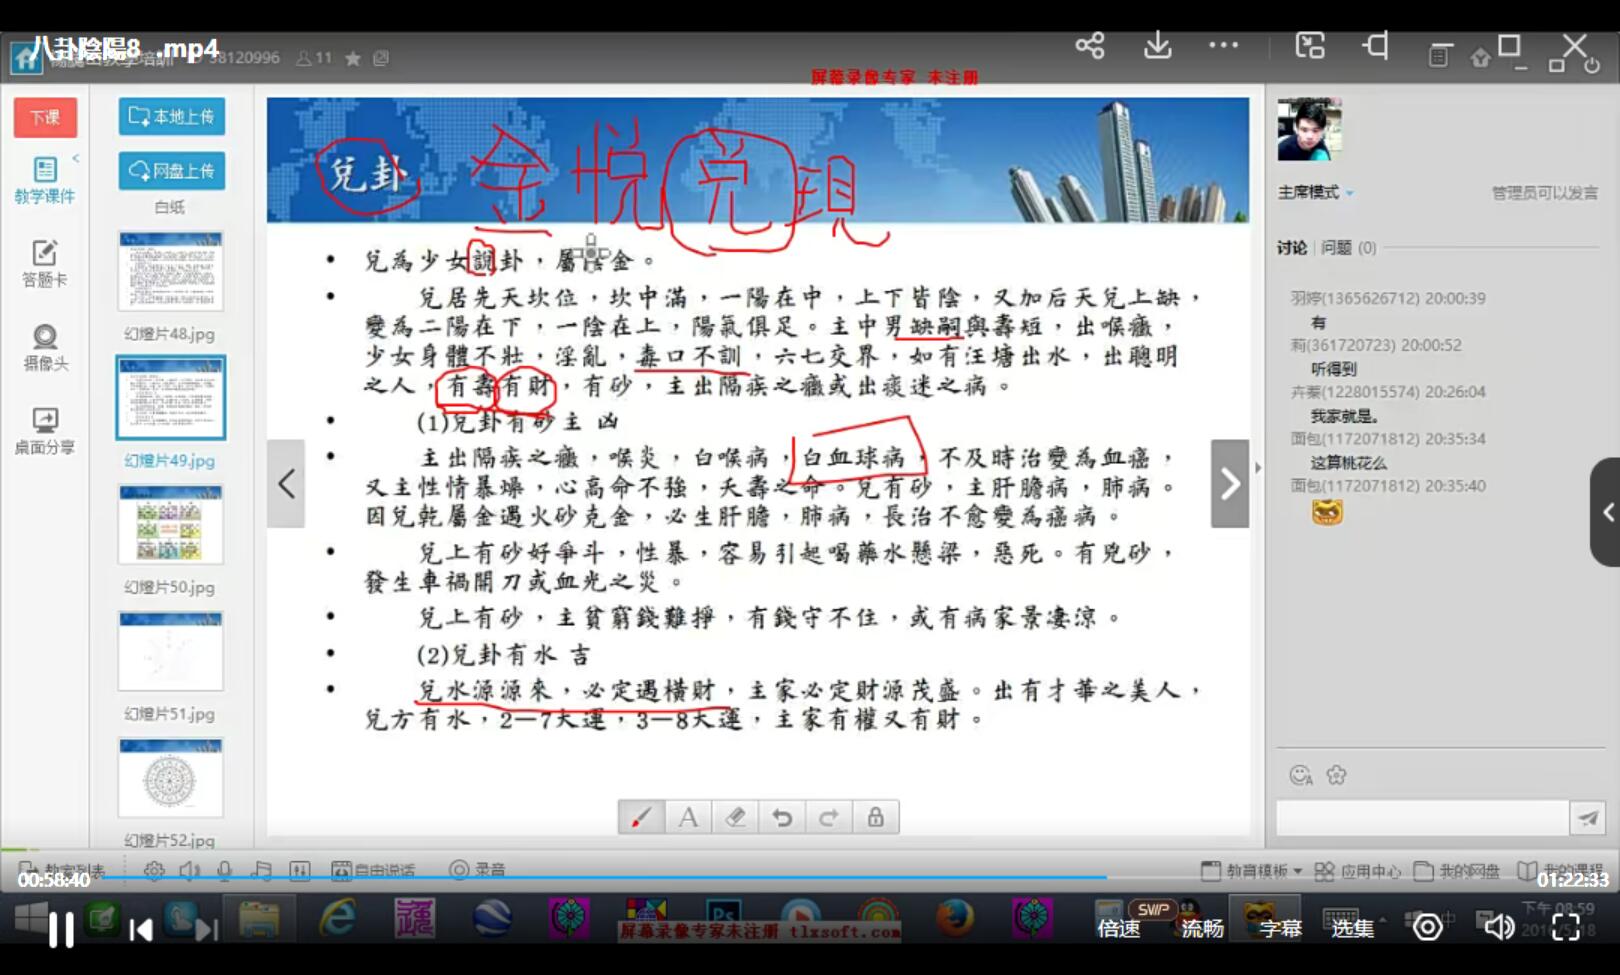This screenshot has width=1620, height=975.
Task: Select the text tool A
Action: tap(688, 817)
